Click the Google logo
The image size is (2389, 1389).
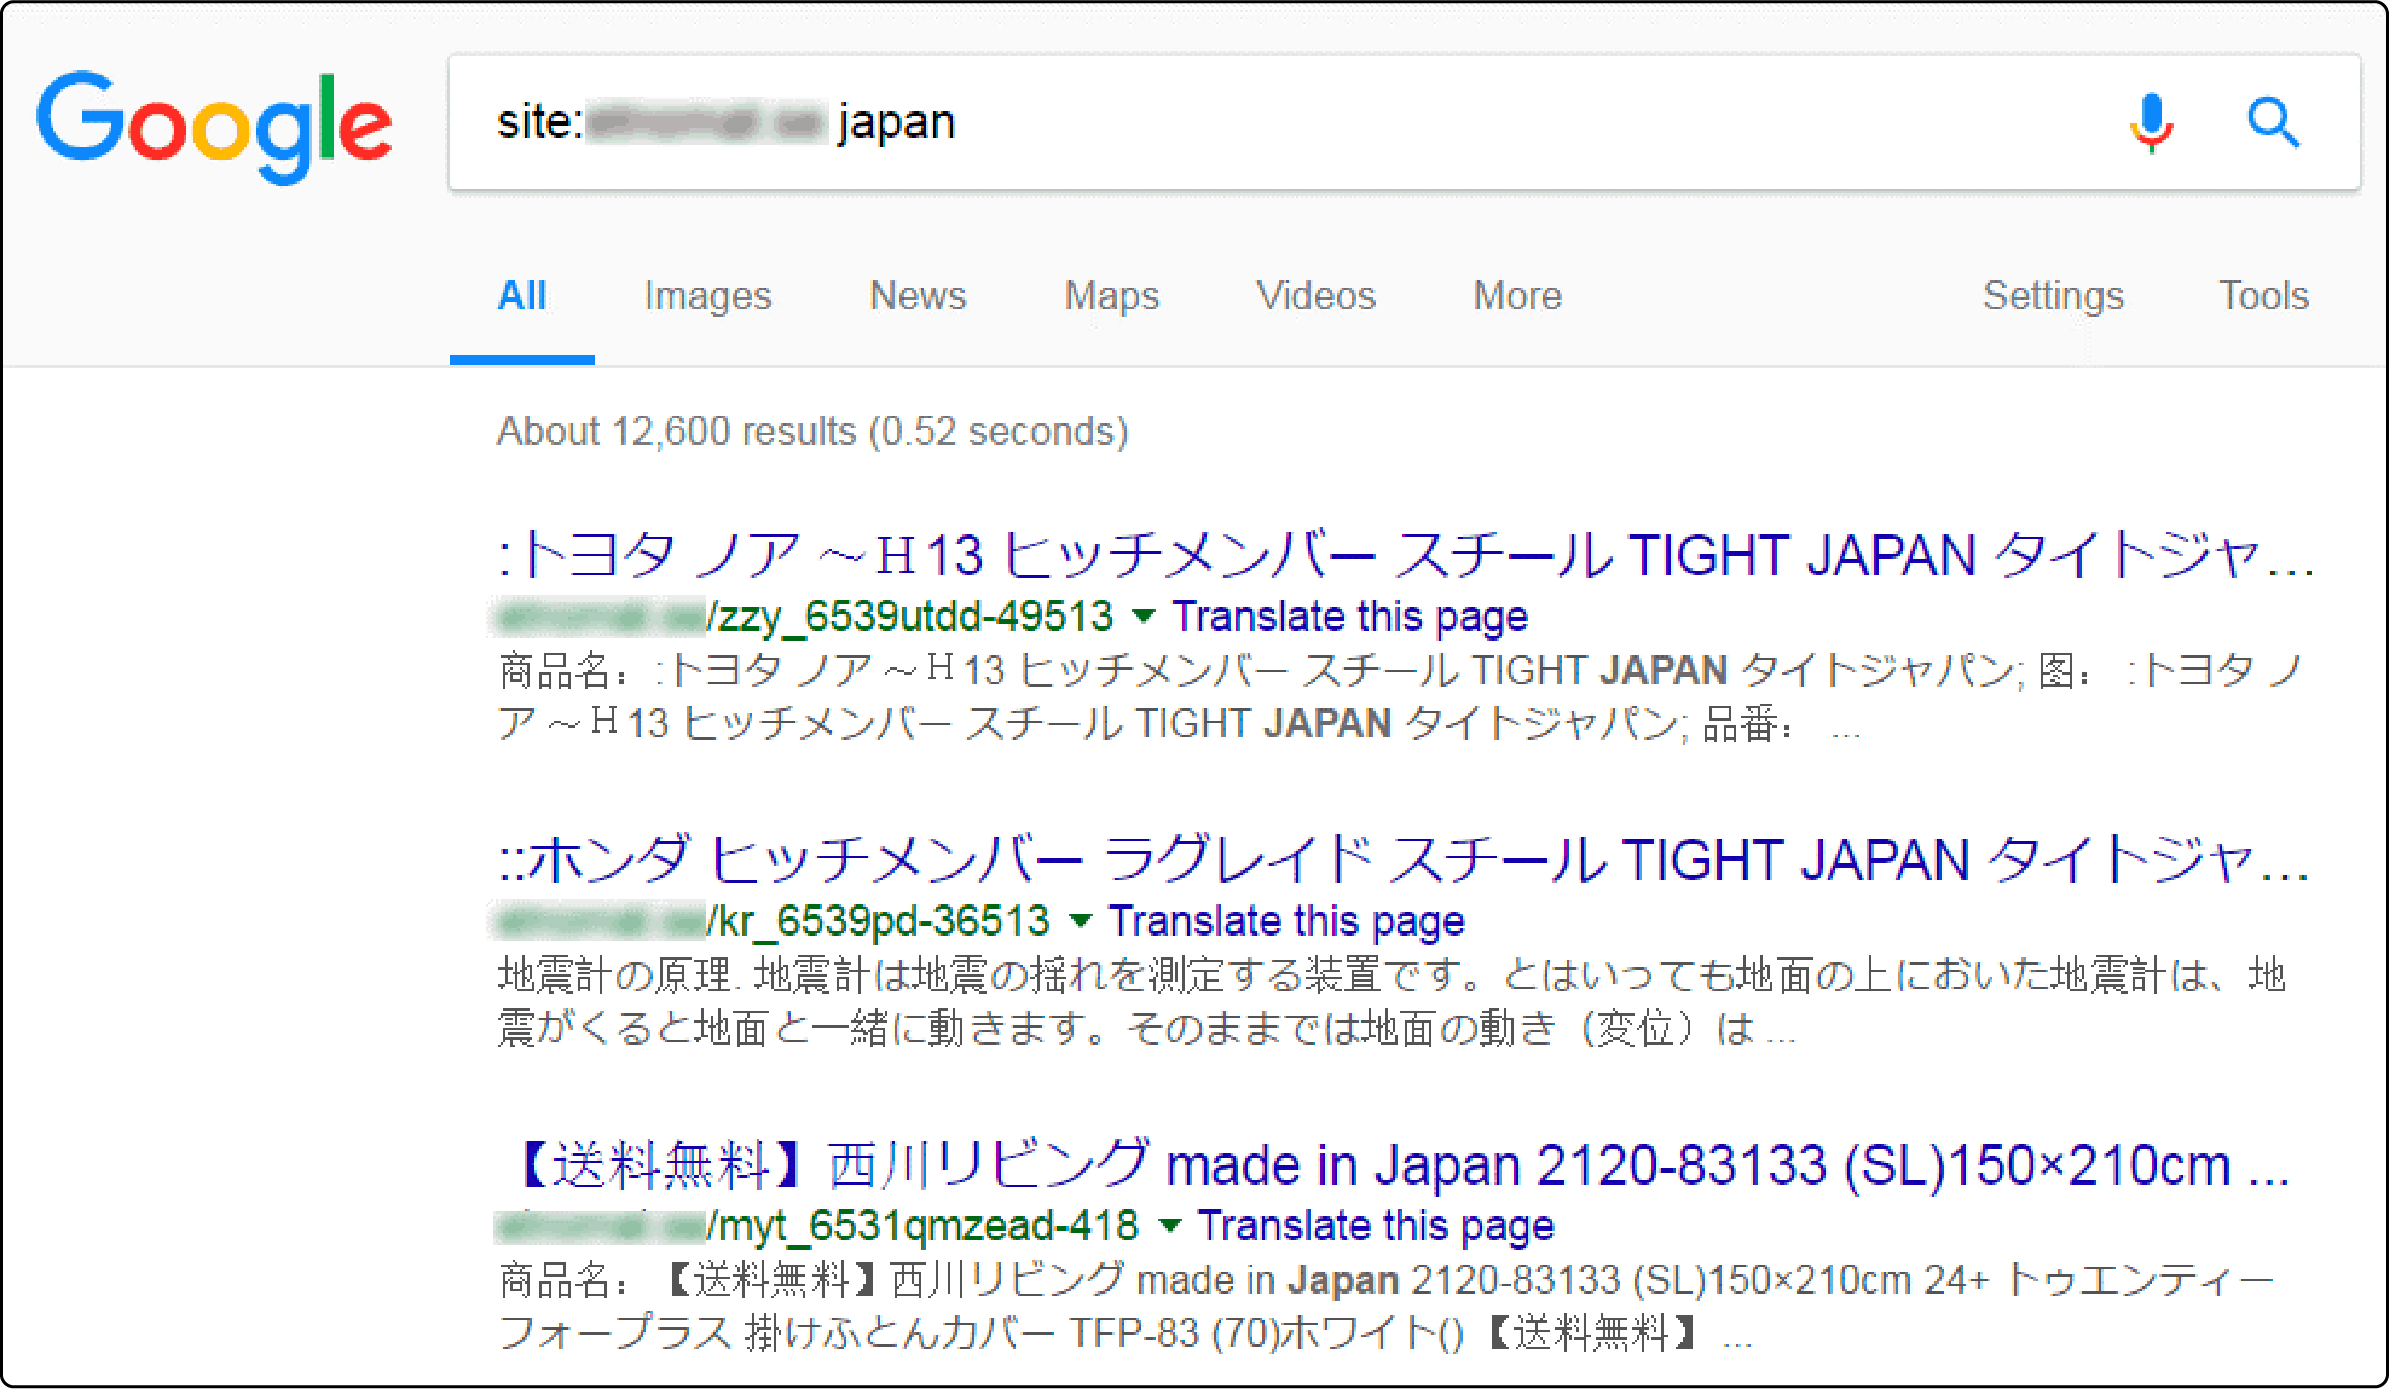click(x=214, y=126)
